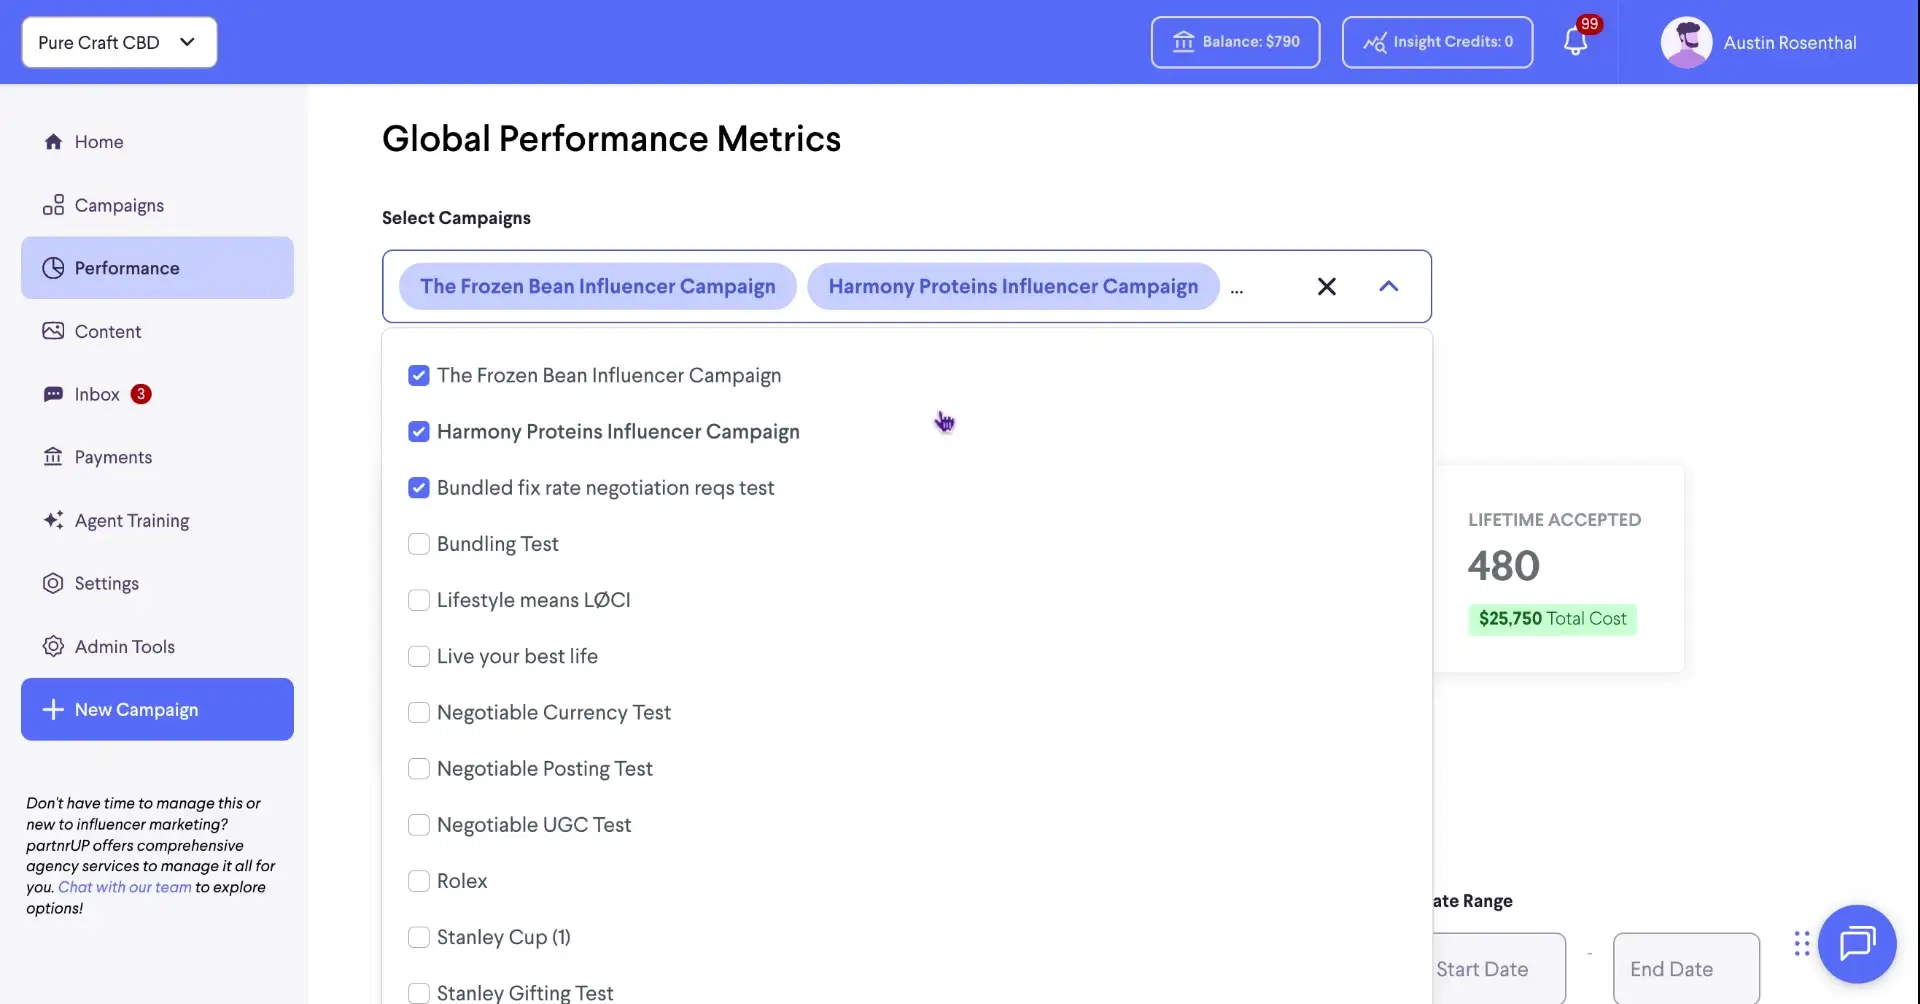
Task: Open the Content section icon
Action: coord(53,330)
